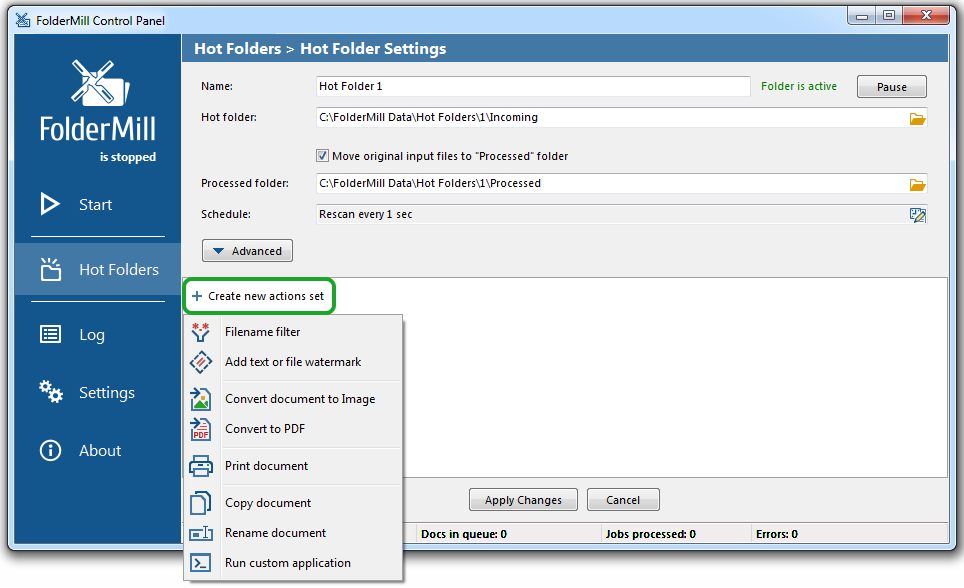Screen dimensions: 964x588
Task: Click the Filename filter funnel icon
Action: click(x=200, y=332)
